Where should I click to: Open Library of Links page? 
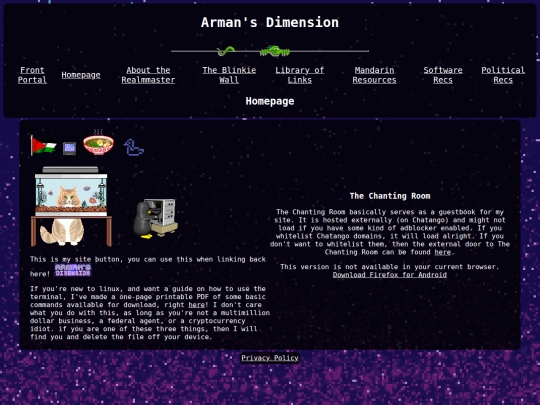[300, 75]
